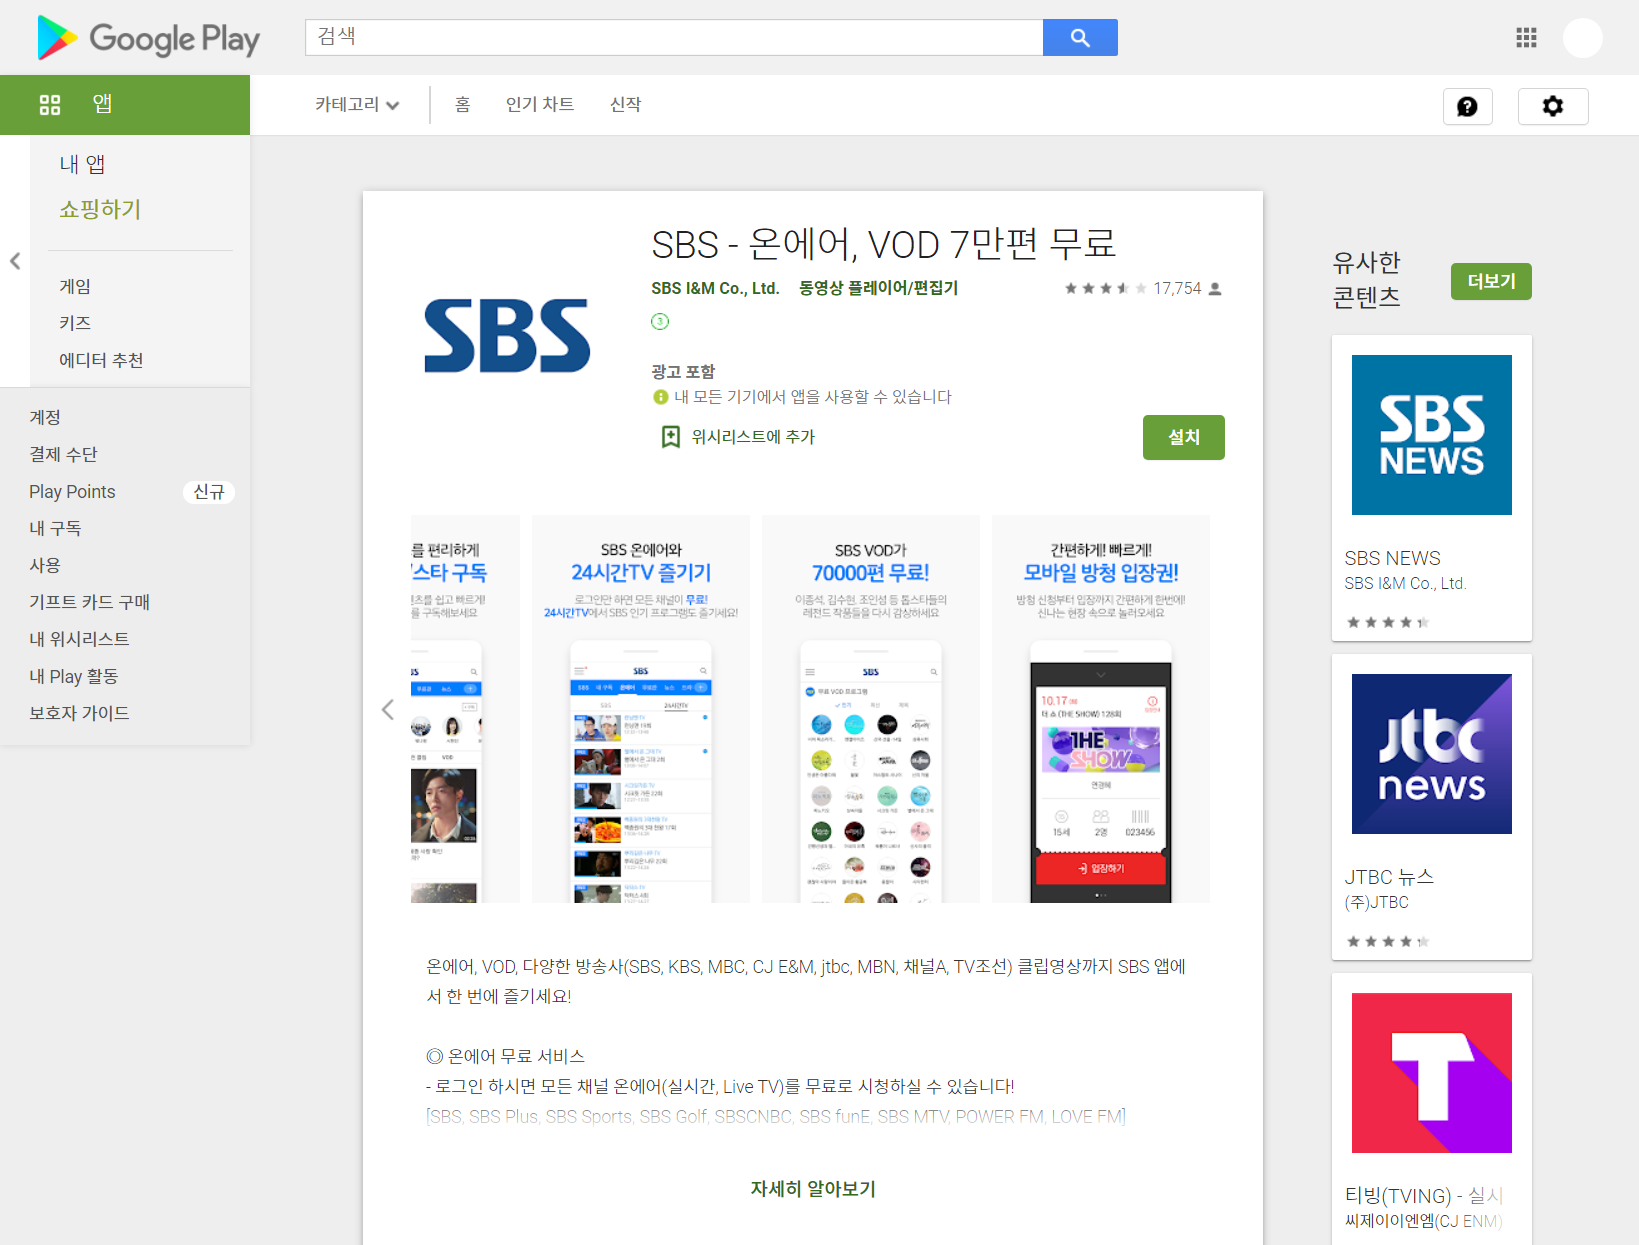This screenshot has width=1639, height=1245.
Task: Click the 위시리스트에 추가 bookmark icon
Action: (671, 437)
